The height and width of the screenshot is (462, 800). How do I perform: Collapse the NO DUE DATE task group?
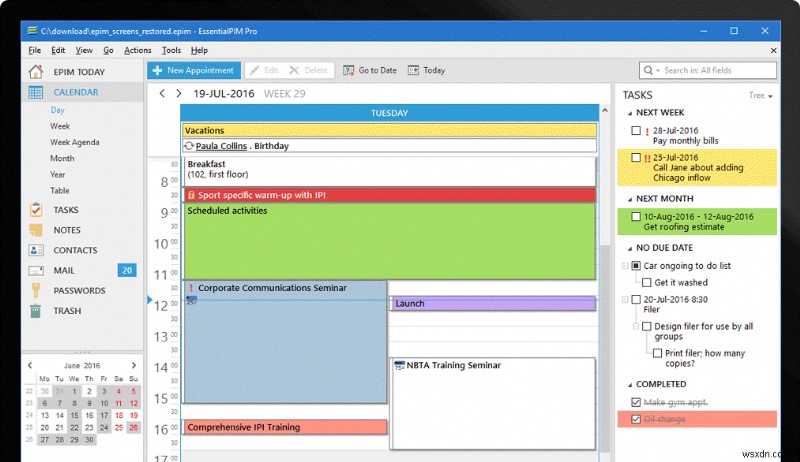pos(630,248)
